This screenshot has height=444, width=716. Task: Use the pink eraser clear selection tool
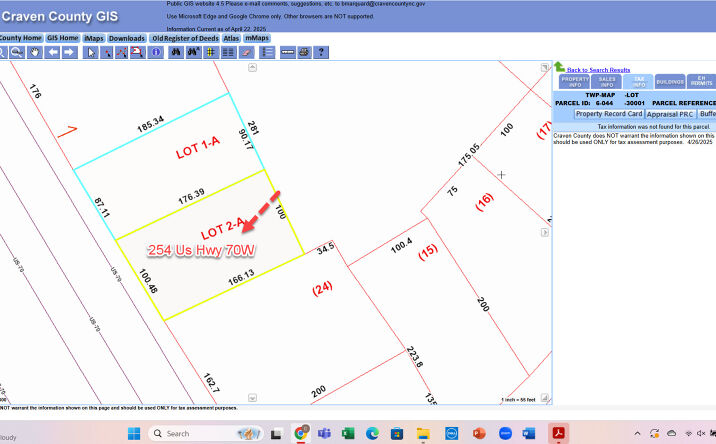pyautogui.click(x=247, y=52)
